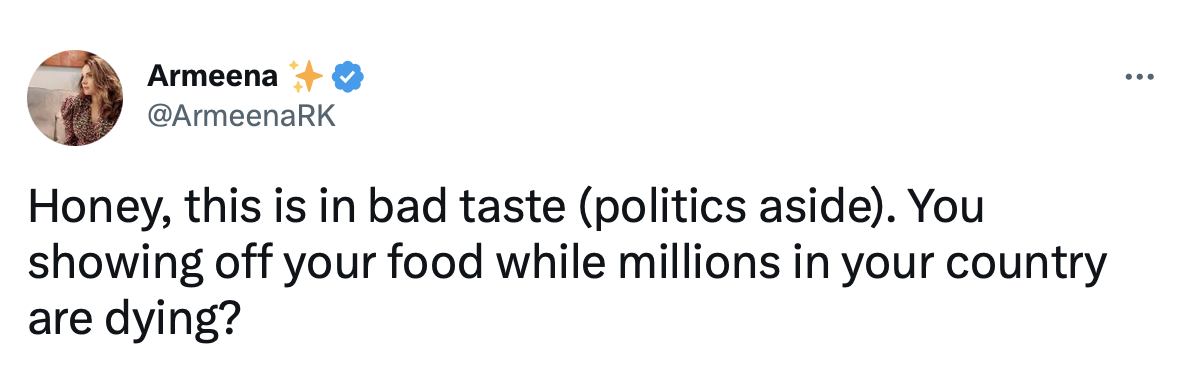
Task: Open Armeena's profile picture
Action: [x=75, y=99]
